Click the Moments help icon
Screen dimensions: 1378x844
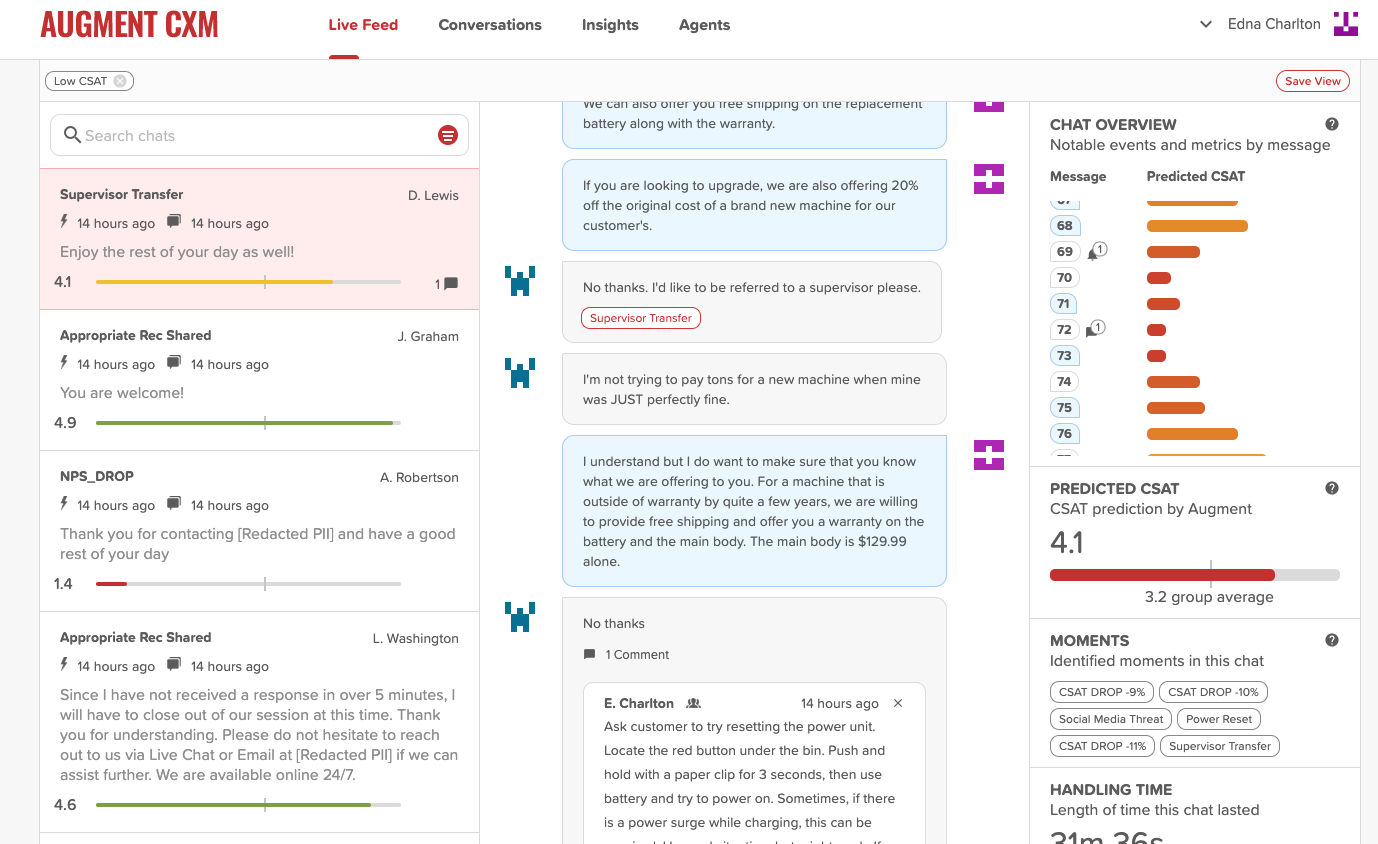(1332, 641)
